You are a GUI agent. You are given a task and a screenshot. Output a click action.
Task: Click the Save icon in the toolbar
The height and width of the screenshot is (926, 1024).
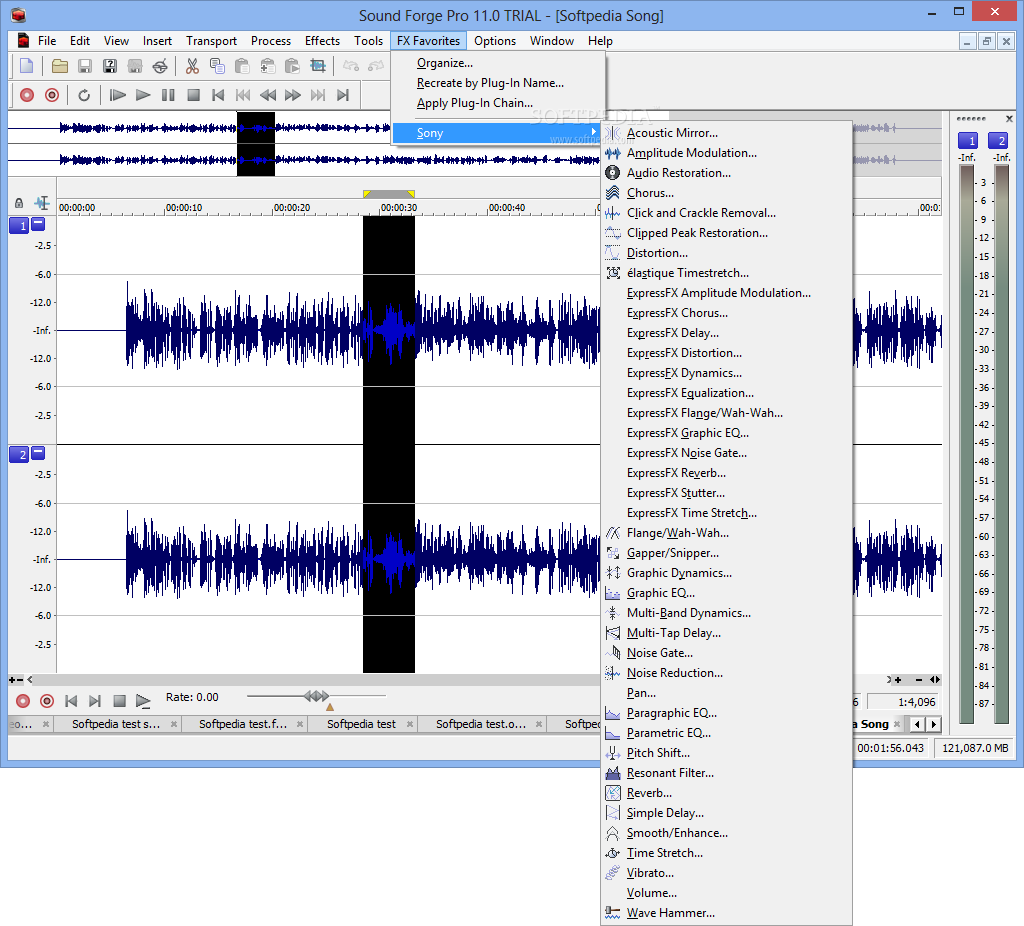click(x=85, y=66)
